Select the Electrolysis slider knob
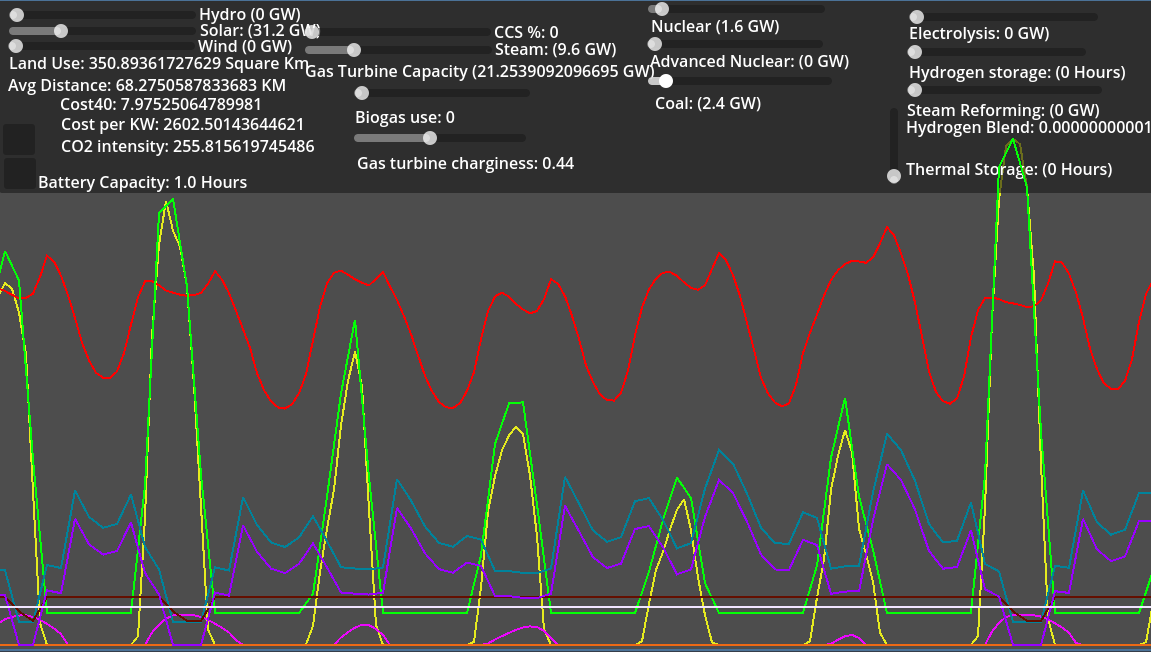This screenshot has height=652, width=1151. tap(917, 17)
